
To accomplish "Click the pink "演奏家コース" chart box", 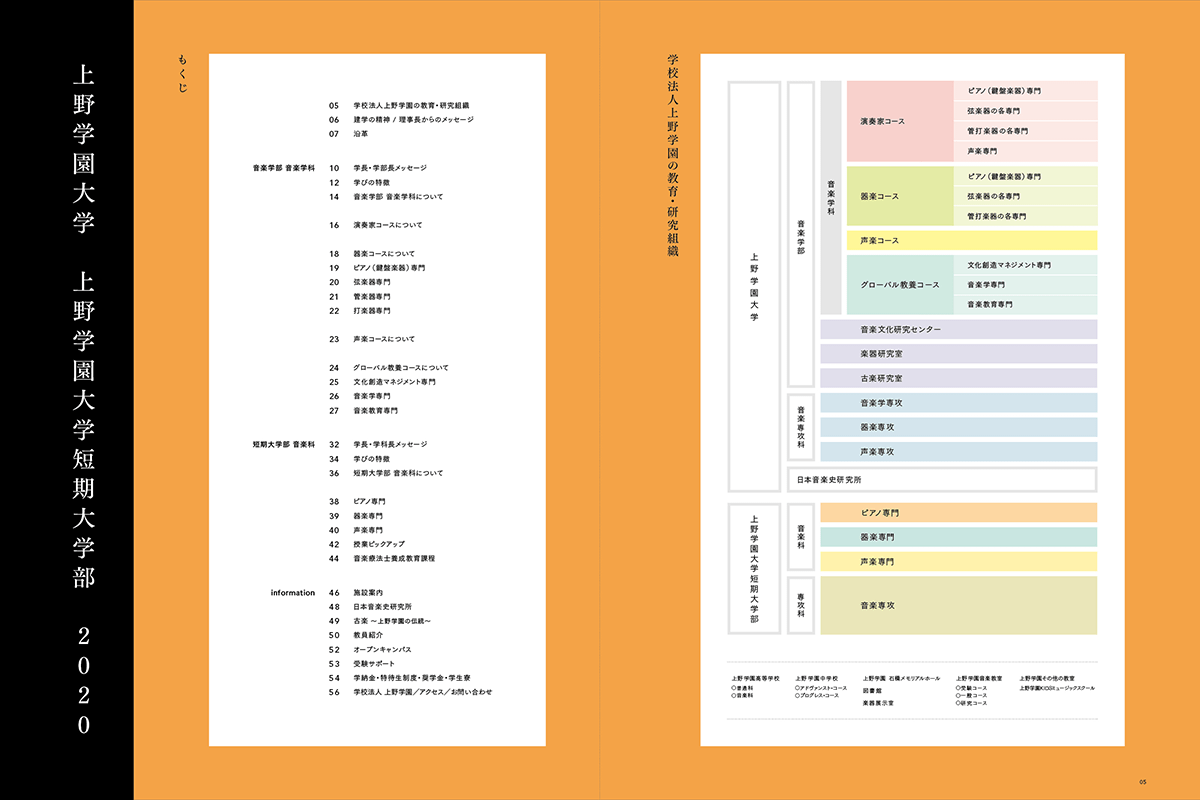I will [899, 121].
